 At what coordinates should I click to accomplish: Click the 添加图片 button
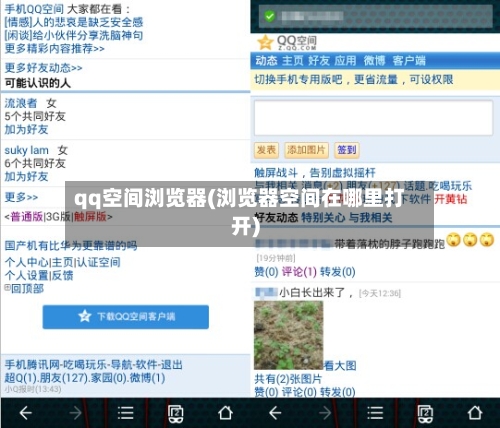click(x=306, y=150)
